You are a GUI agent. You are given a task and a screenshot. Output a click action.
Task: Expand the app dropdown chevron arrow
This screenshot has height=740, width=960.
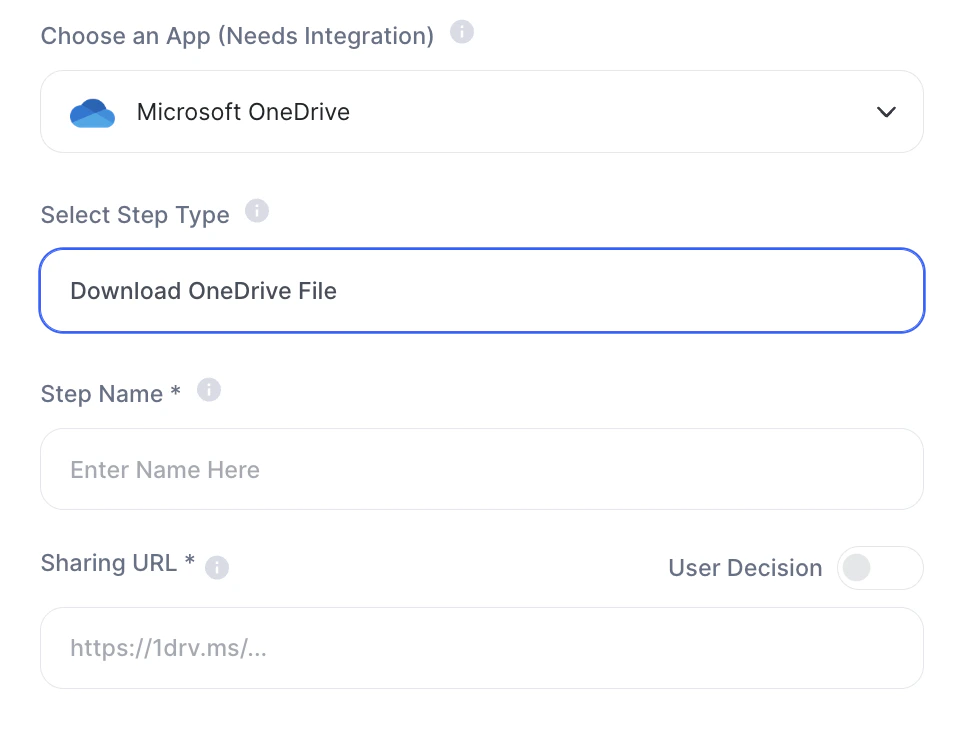click(x=886, y=112)
